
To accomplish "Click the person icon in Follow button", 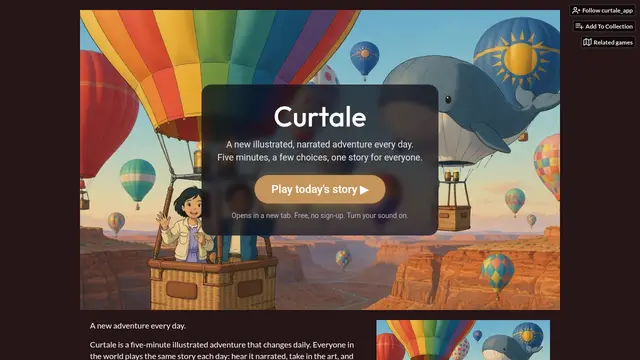I will pos(576,11).
